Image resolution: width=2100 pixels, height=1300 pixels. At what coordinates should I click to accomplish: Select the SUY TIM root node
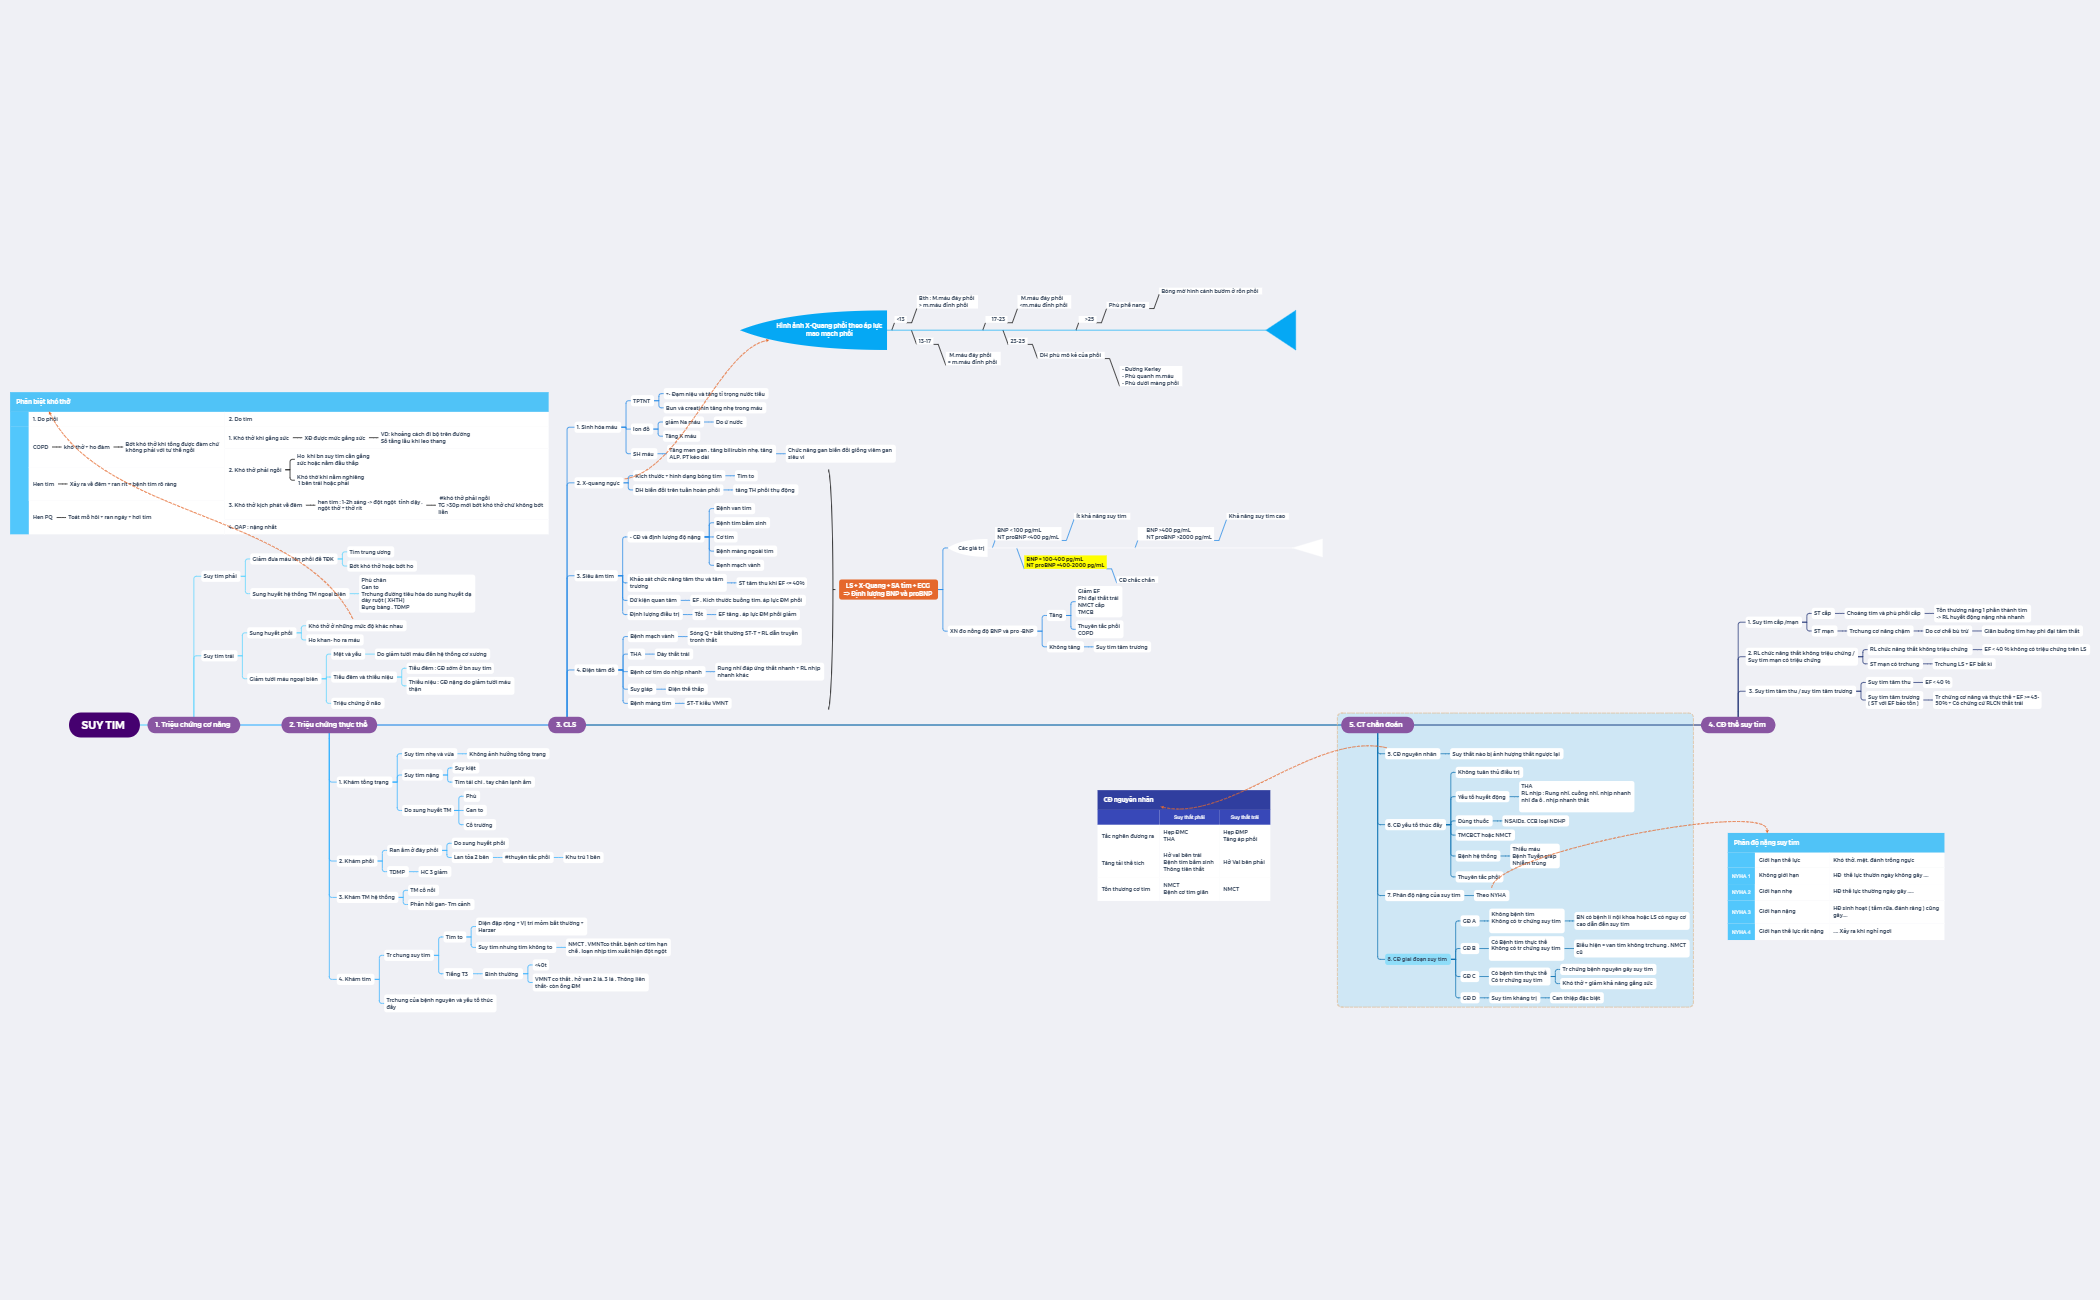(103, 725)
